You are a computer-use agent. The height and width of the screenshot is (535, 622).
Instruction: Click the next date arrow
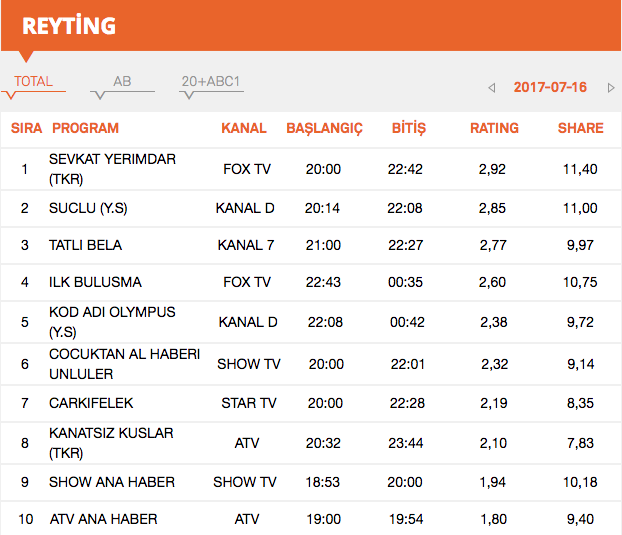tap(610, 88)
